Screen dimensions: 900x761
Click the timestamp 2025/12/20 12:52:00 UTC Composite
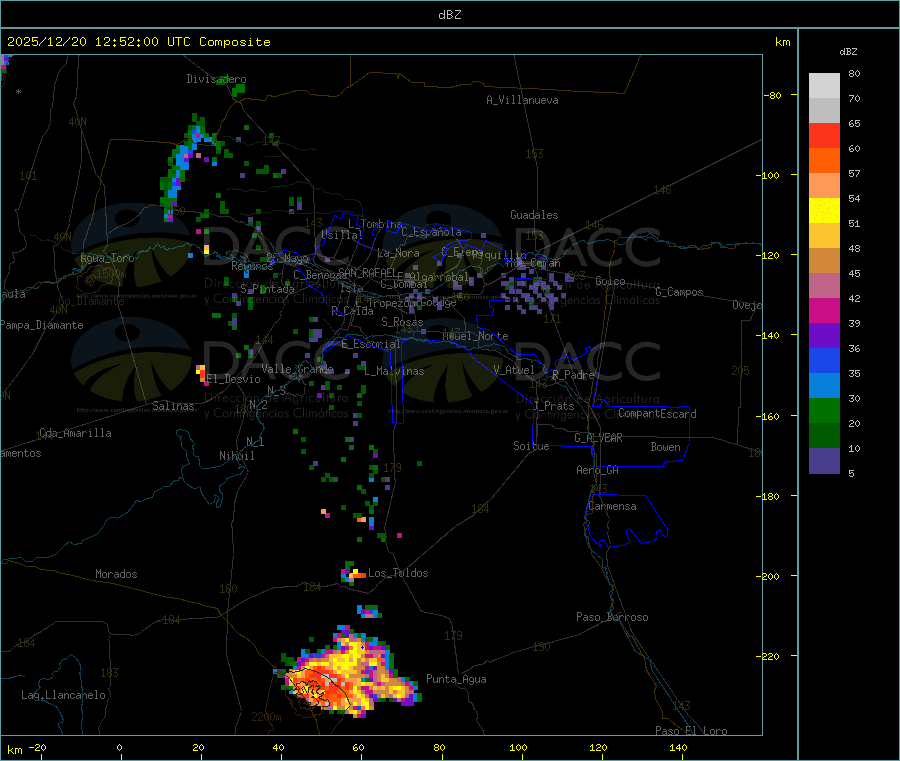(138, 42)
